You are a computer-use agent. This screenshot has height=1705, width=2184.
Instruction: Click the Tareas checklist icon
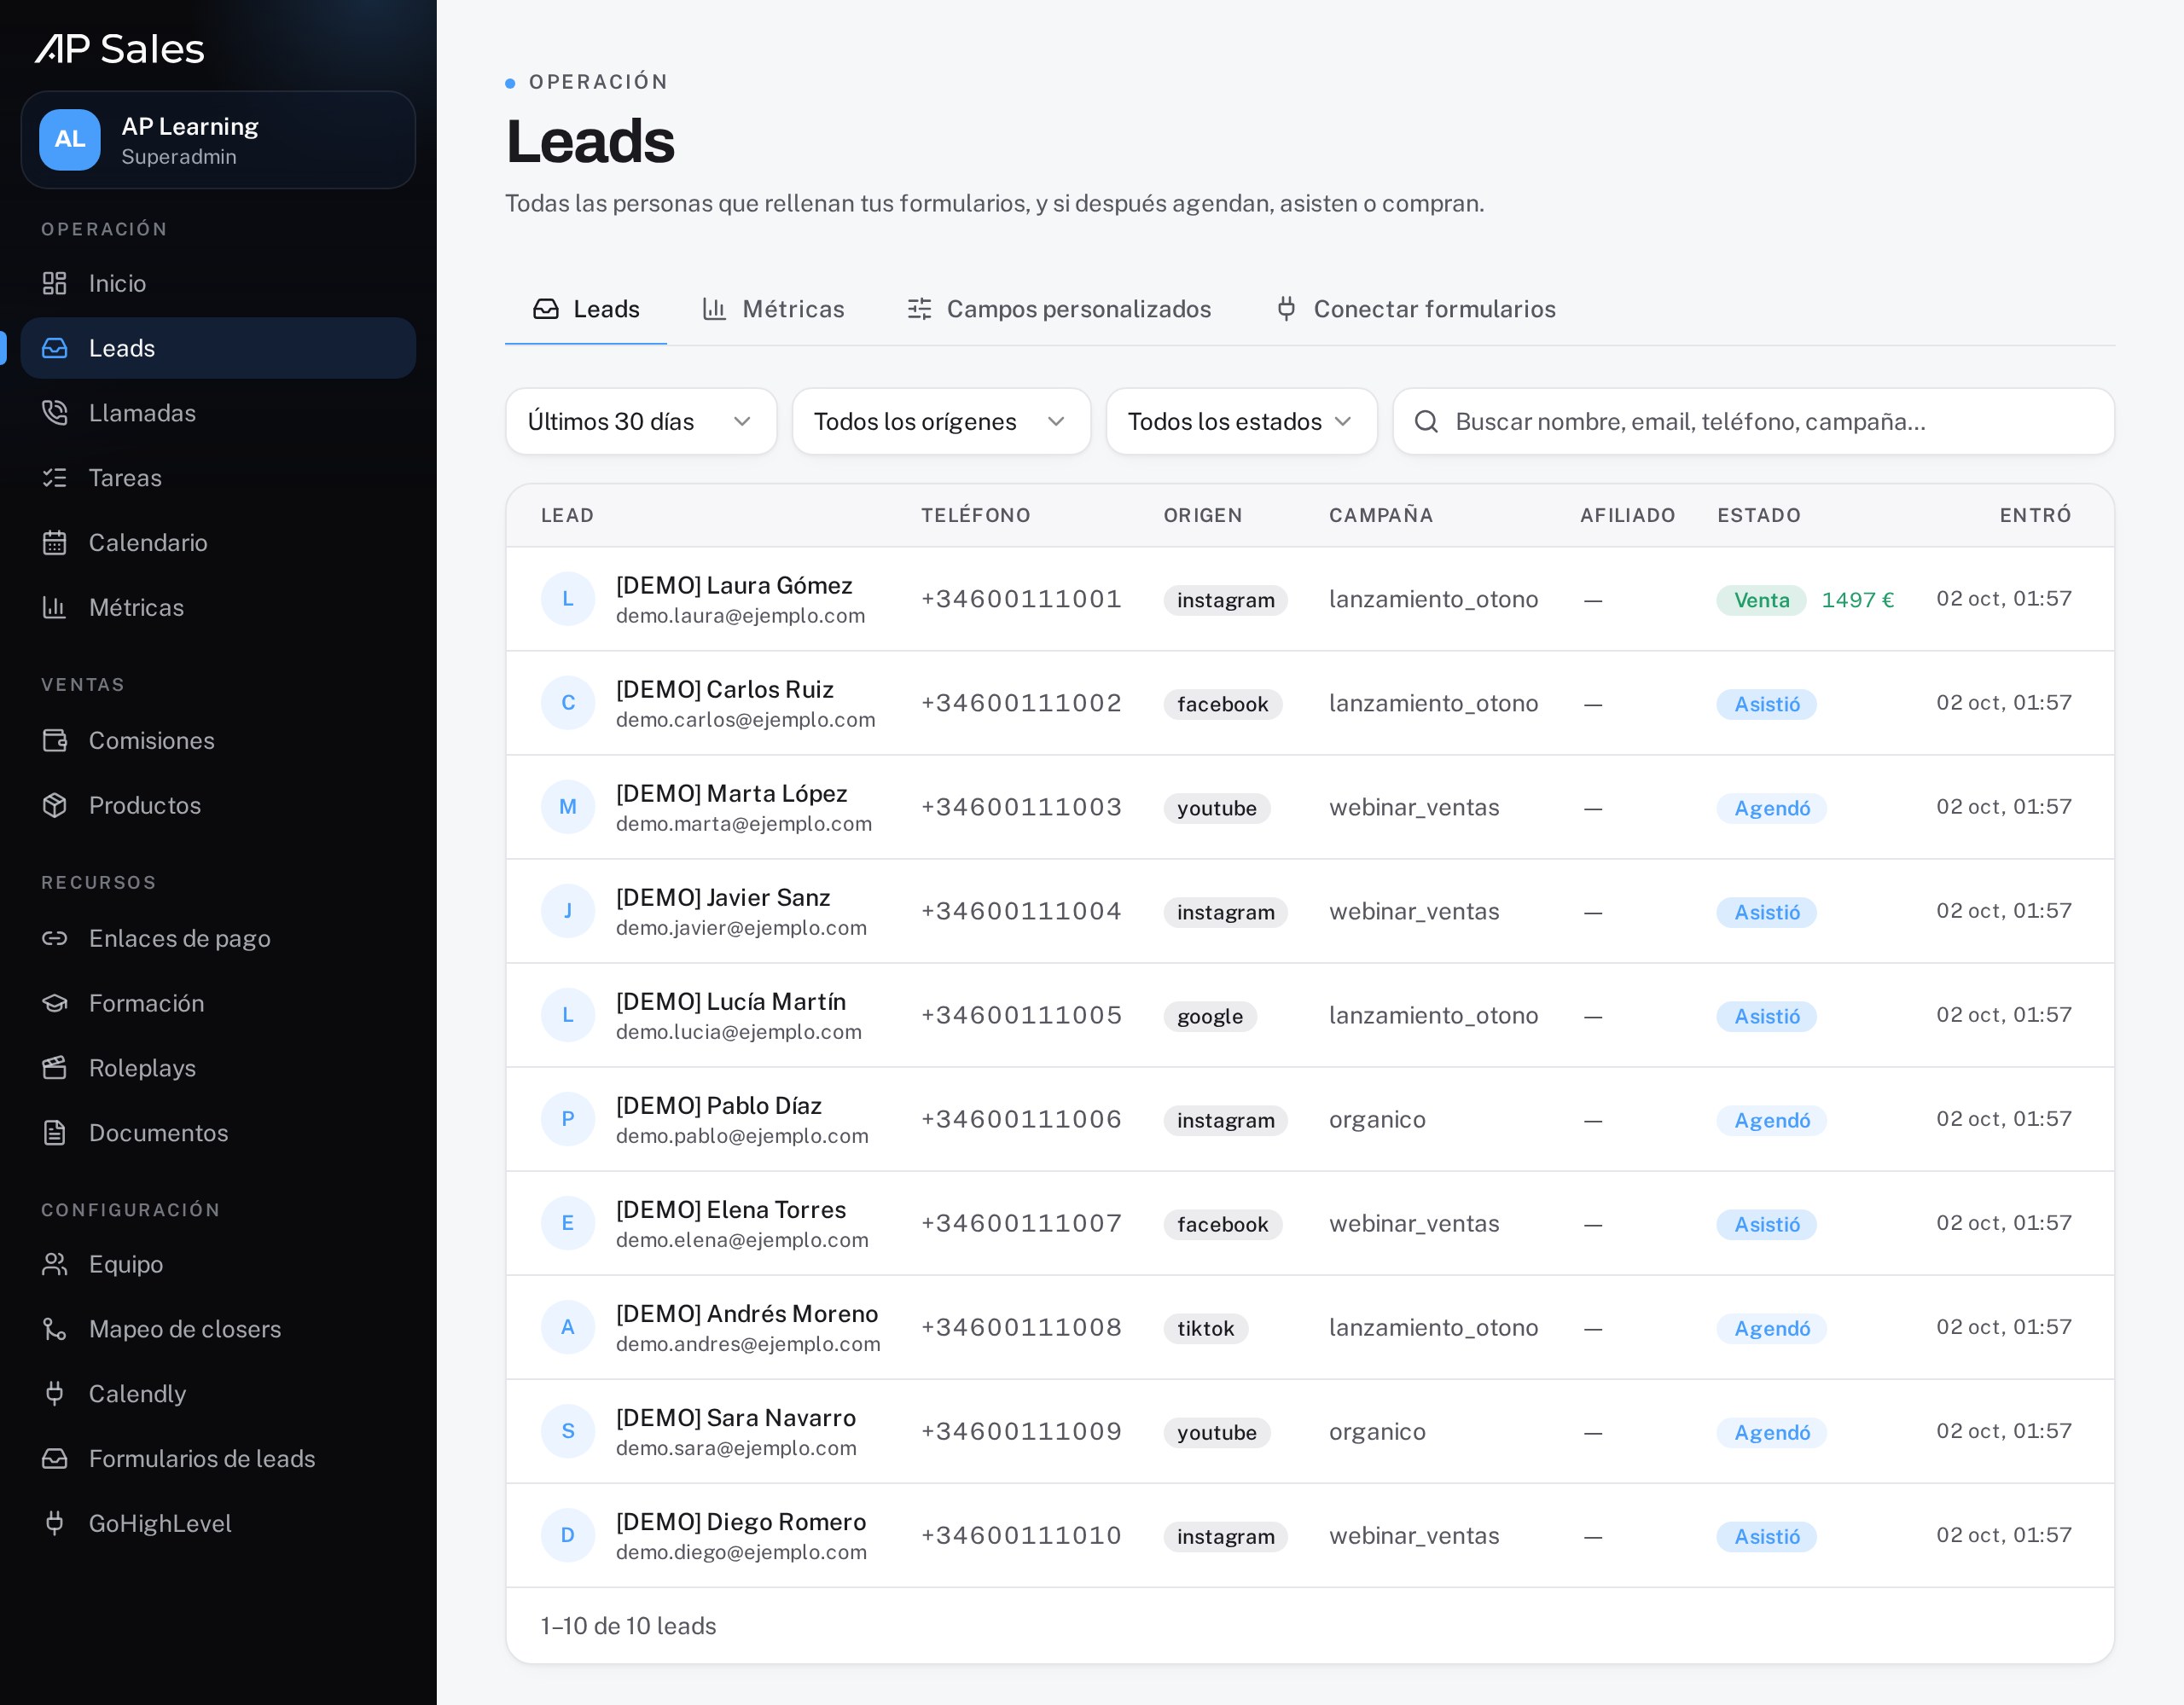54,478
